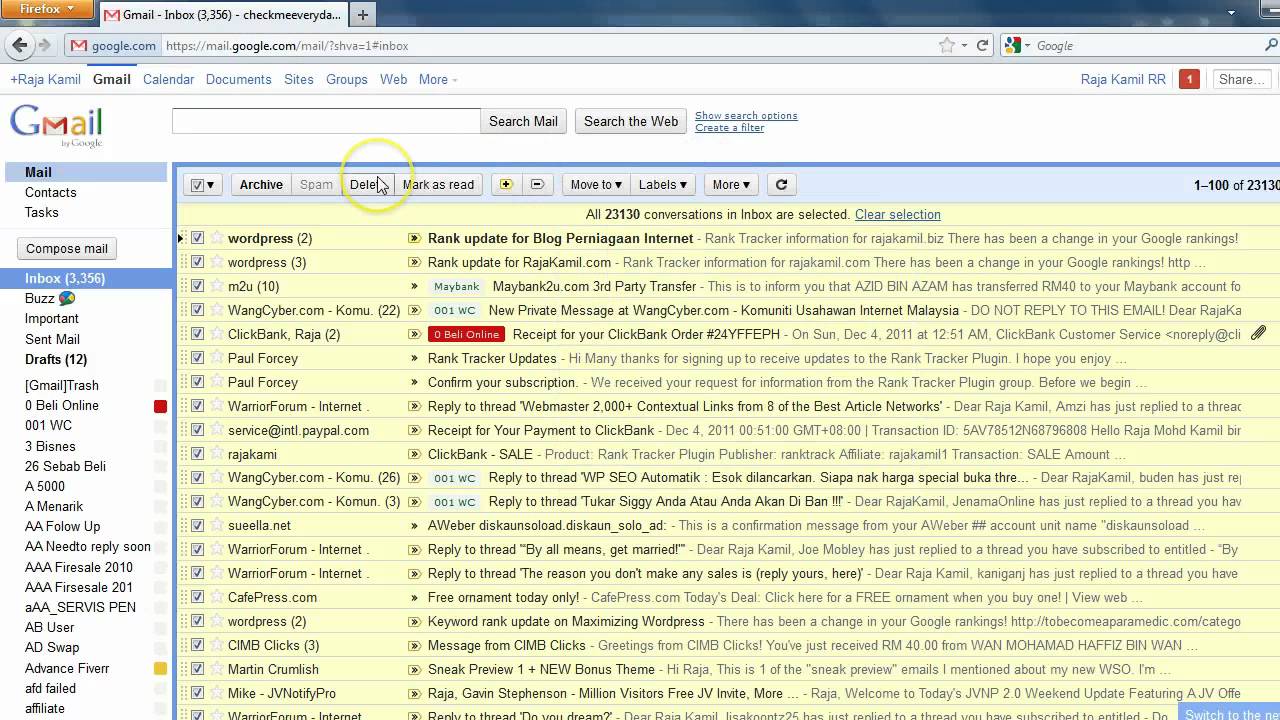Viewport: 1280px width, 720px height.
Task: Toggle importance marker on CIMB Clicks row
Action: click(414, 645)
